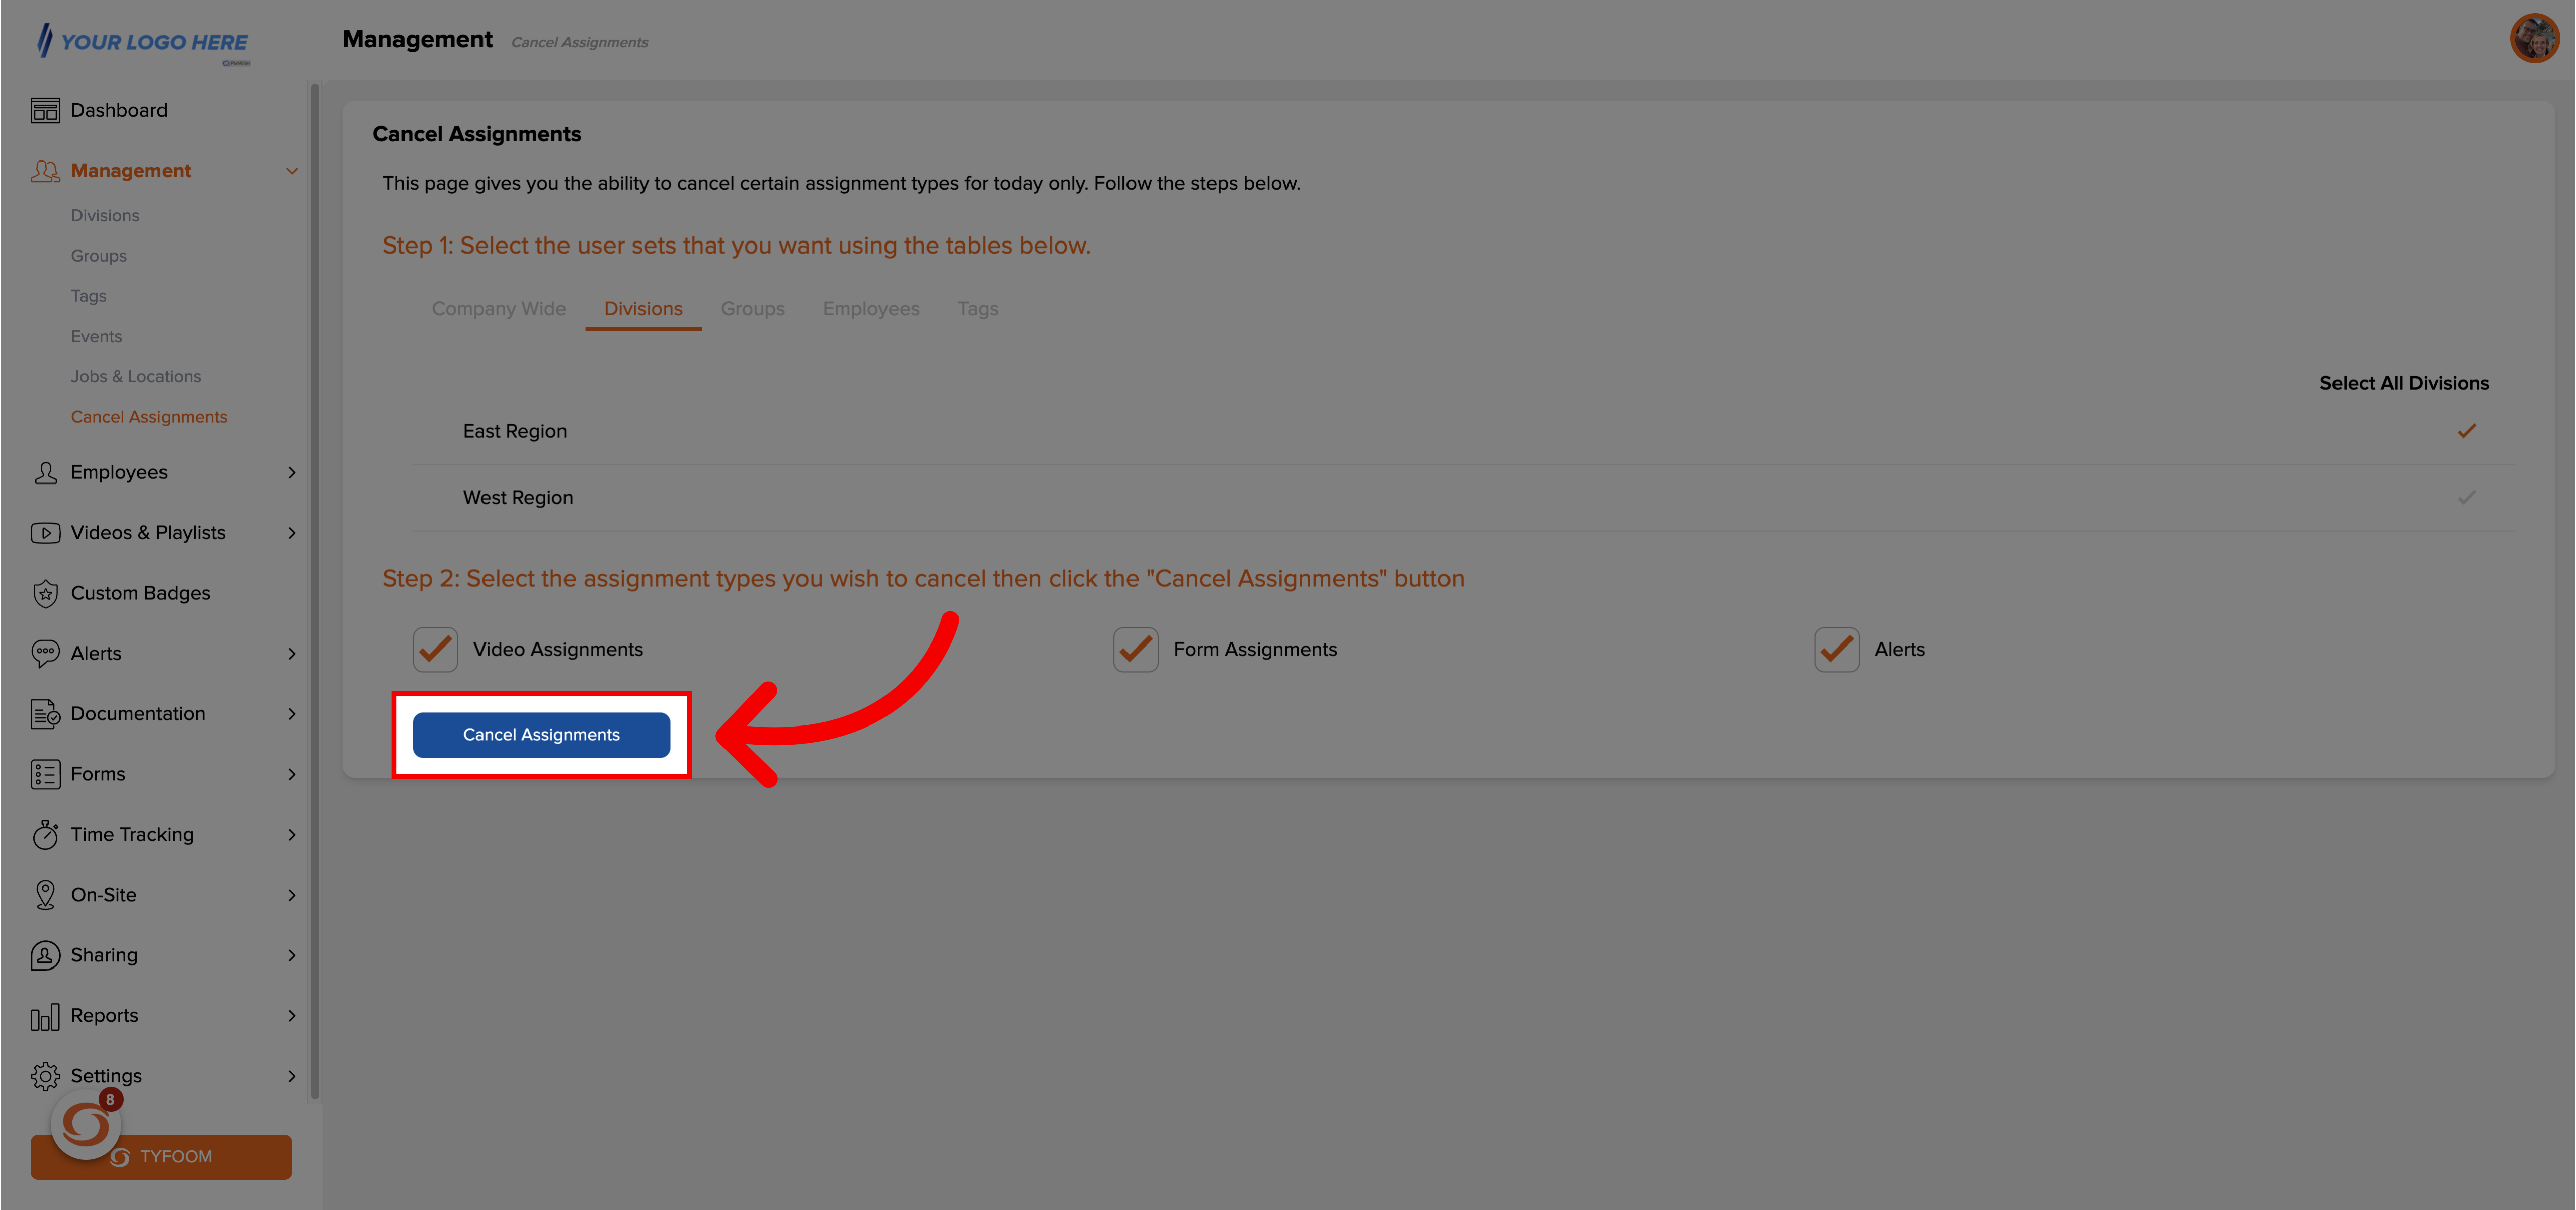This screenshot has height=1210, width=2576.
Task: Switch to the Groups tab
Action: coord(752,309)
